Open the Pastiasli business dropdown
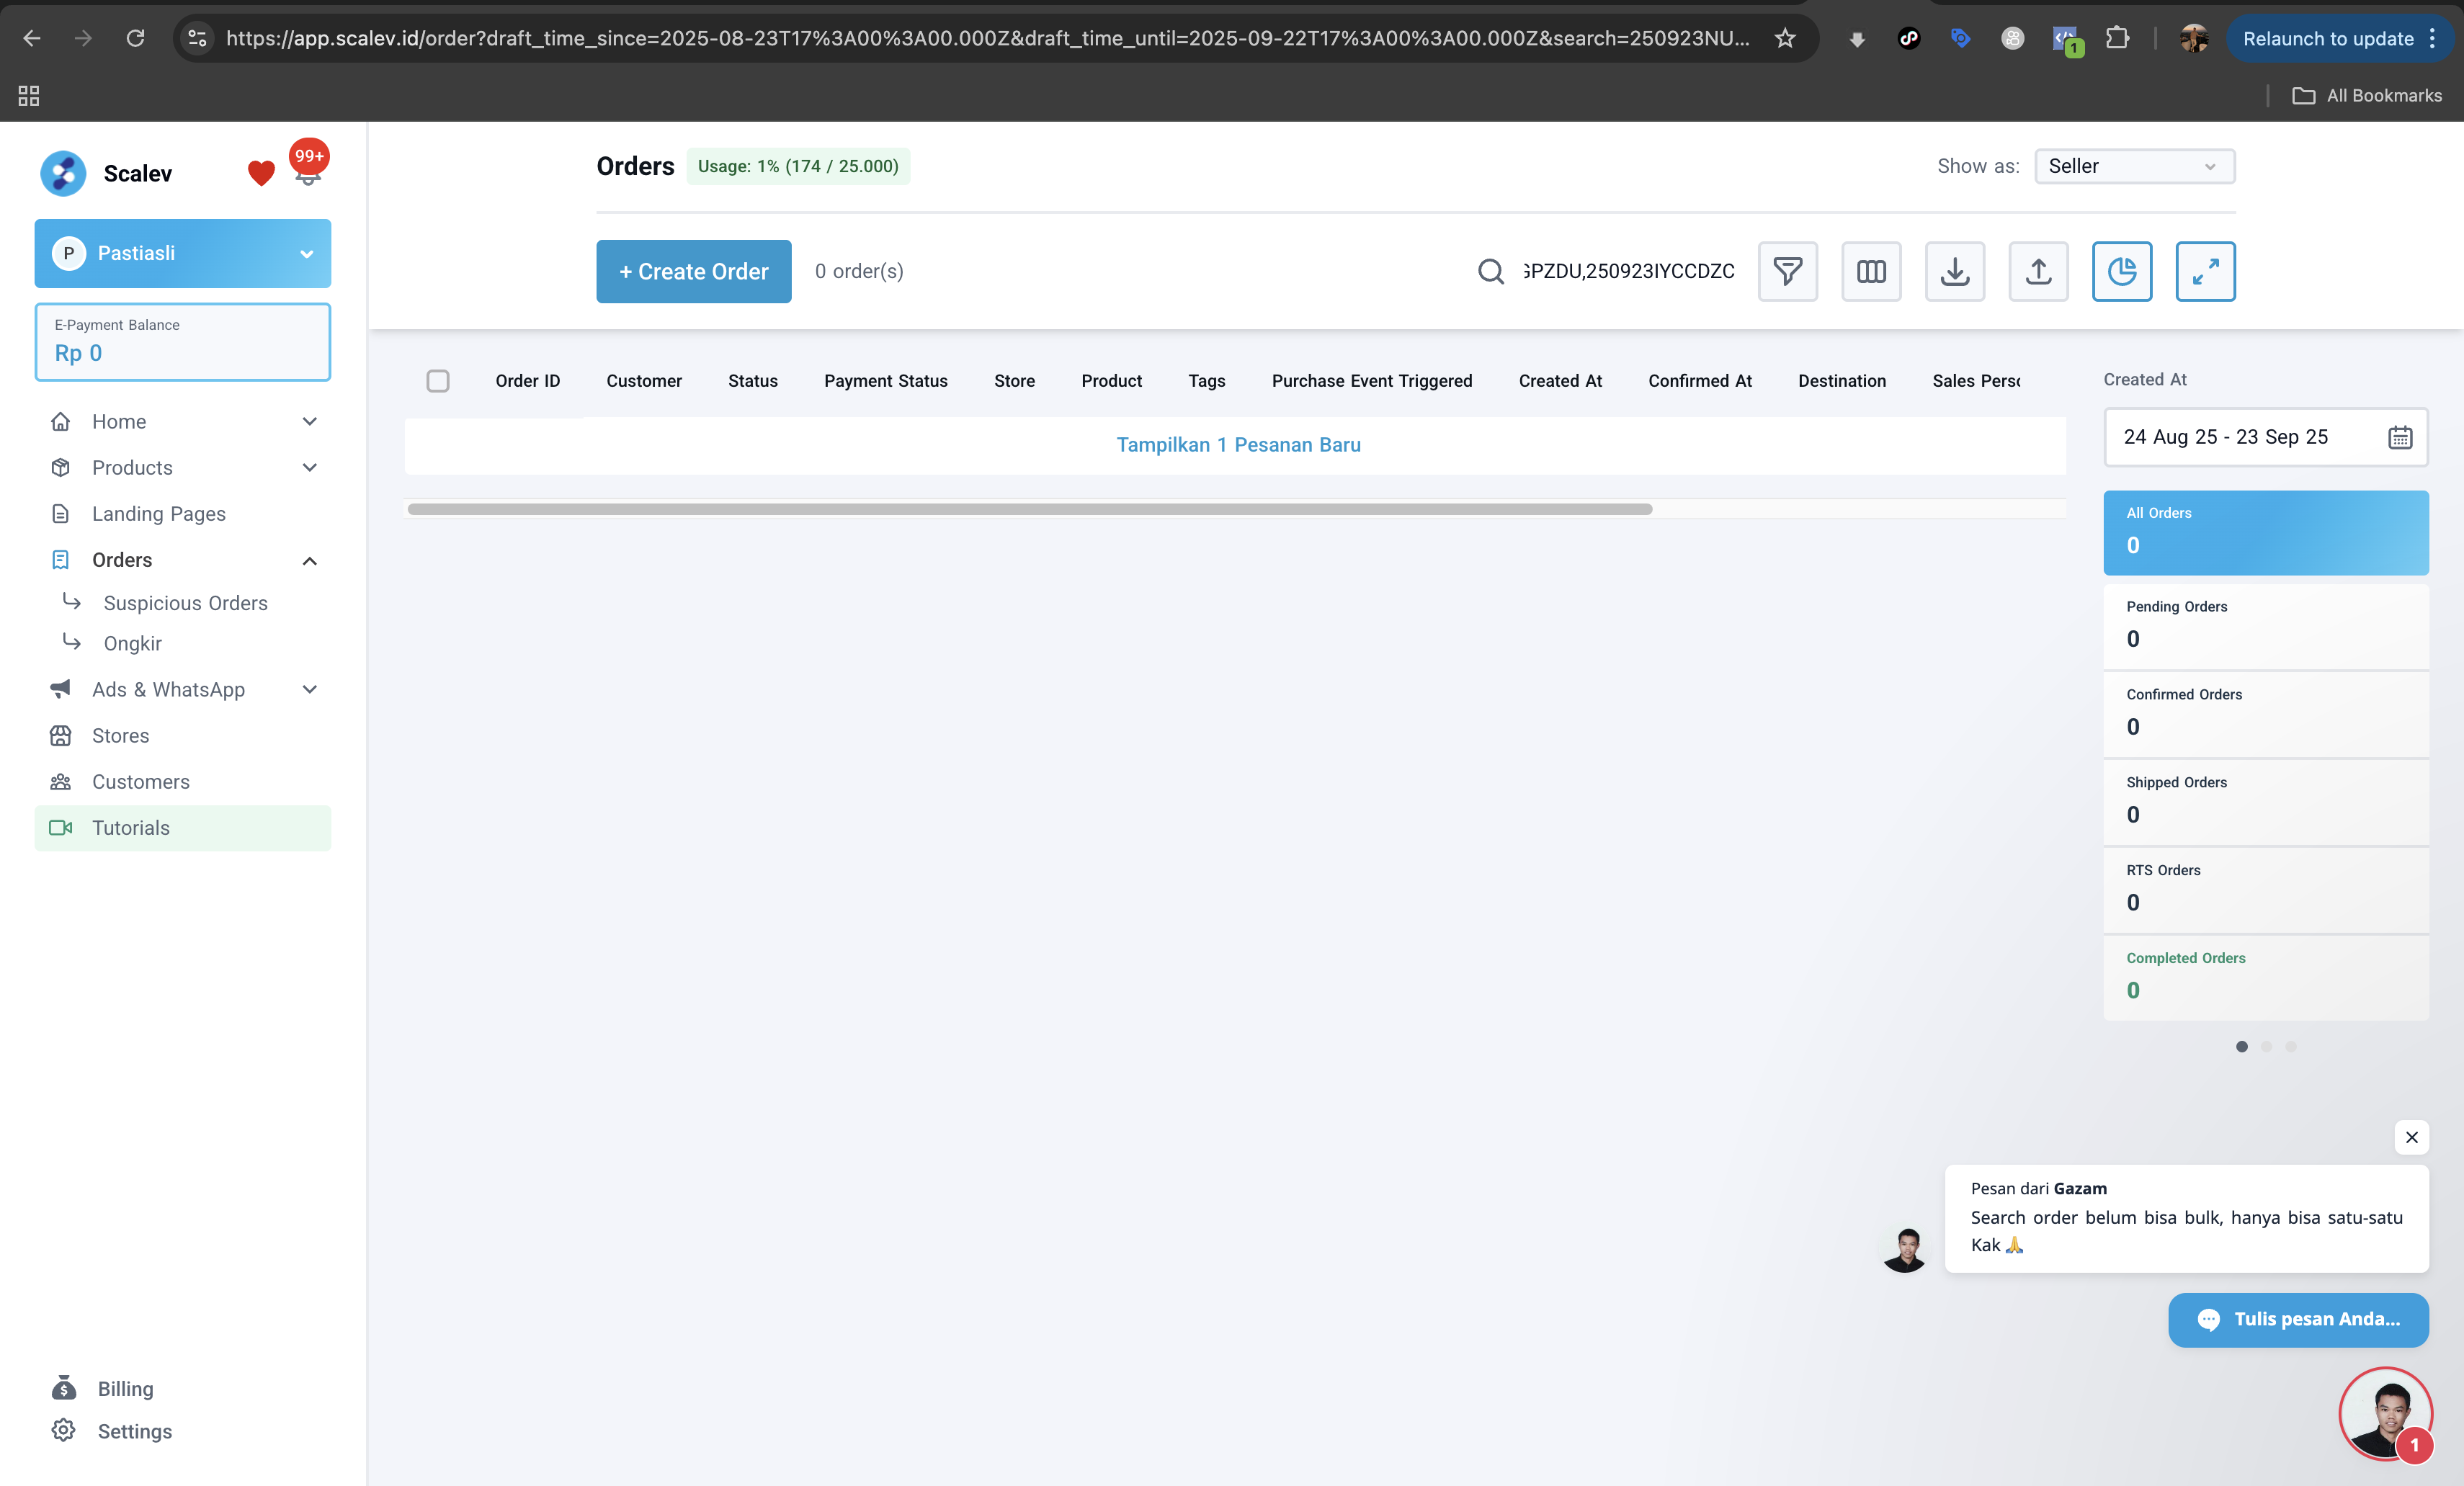The height and width of the screenshot is (1486, 2464). (183, 253)
